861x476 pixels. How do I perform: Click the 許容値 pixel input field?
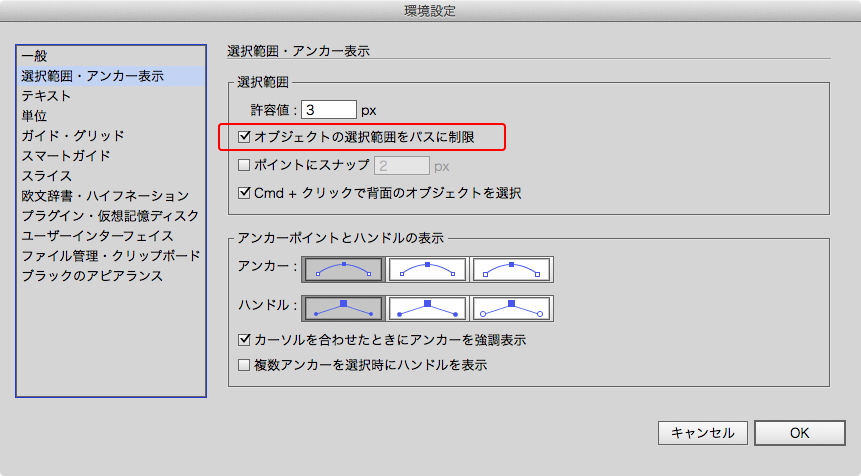coord(328,109)
